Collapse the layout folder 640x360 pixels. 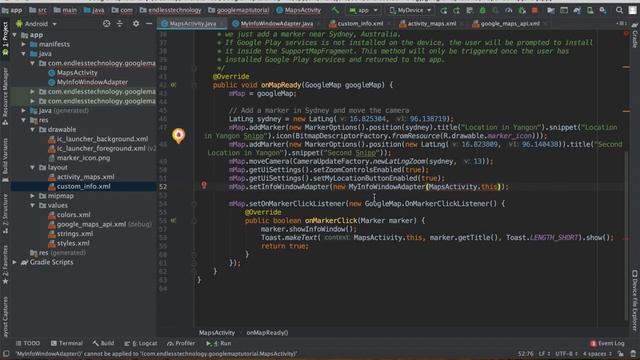33,167
